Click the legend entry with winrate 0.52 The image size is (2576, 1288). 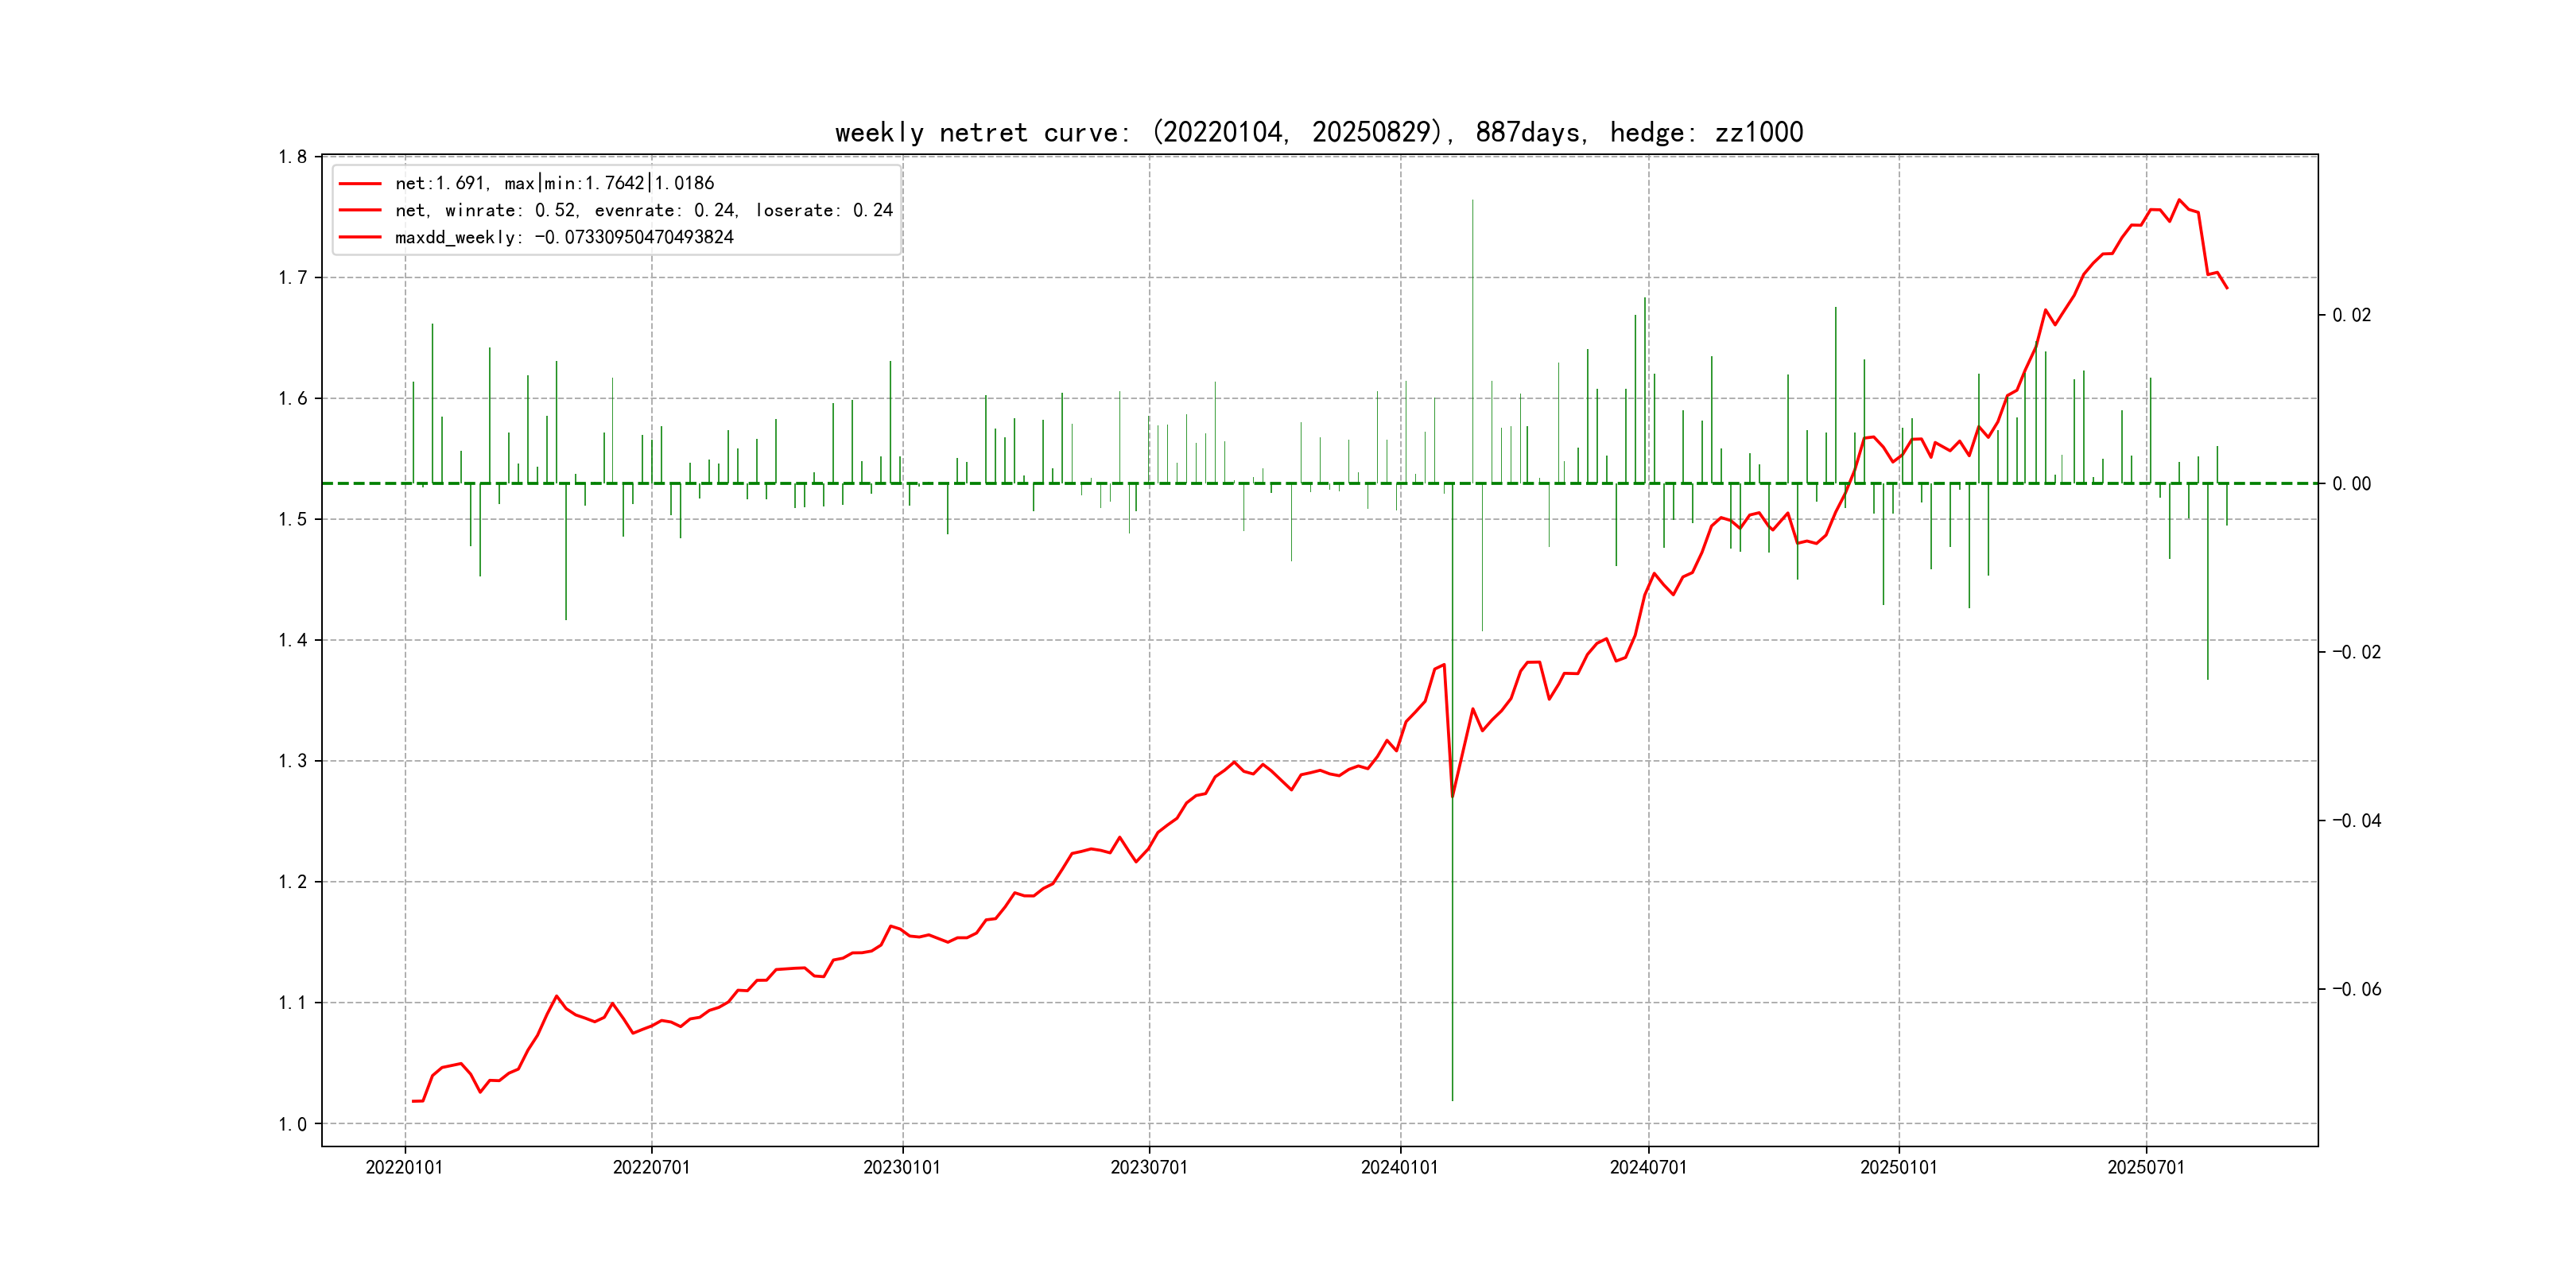coord(643,210)
